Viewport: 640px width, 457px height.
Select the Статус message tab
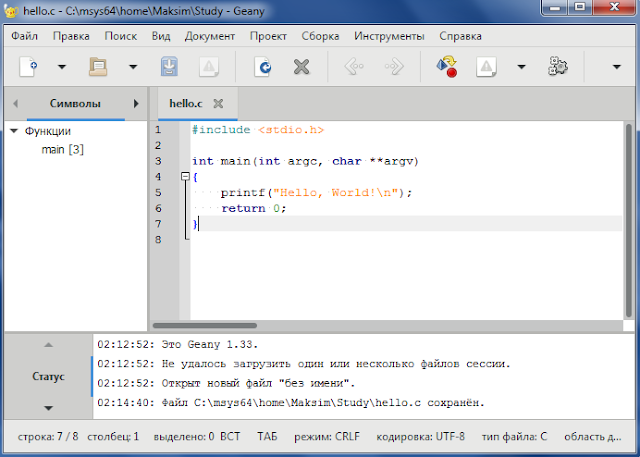click(48, 376)
